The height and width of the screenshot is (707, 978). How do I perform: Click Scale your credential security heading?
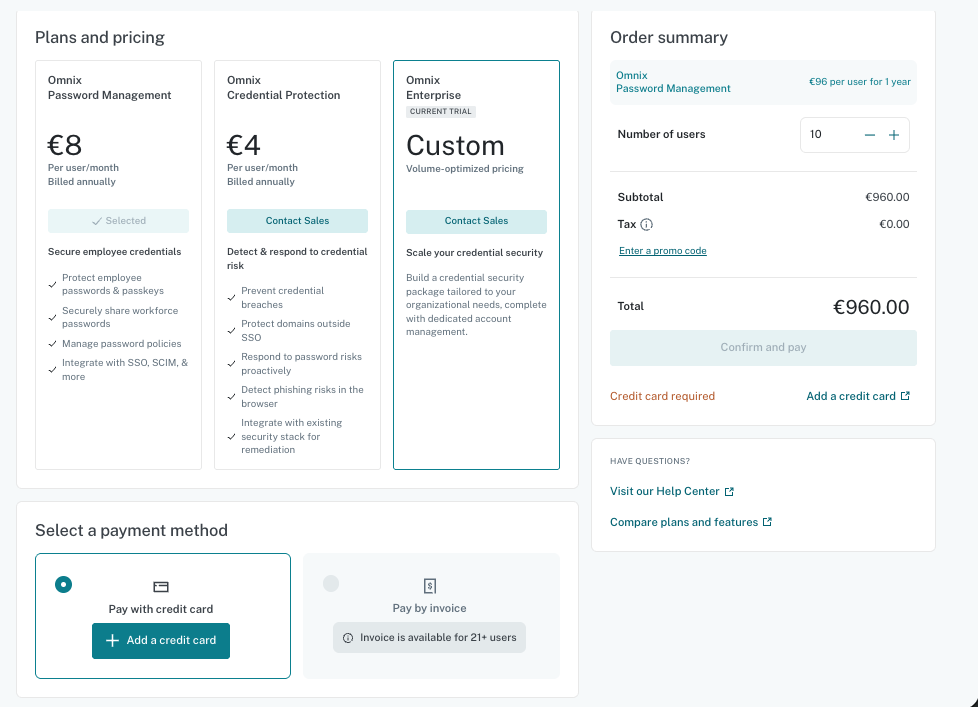(475, 252)
